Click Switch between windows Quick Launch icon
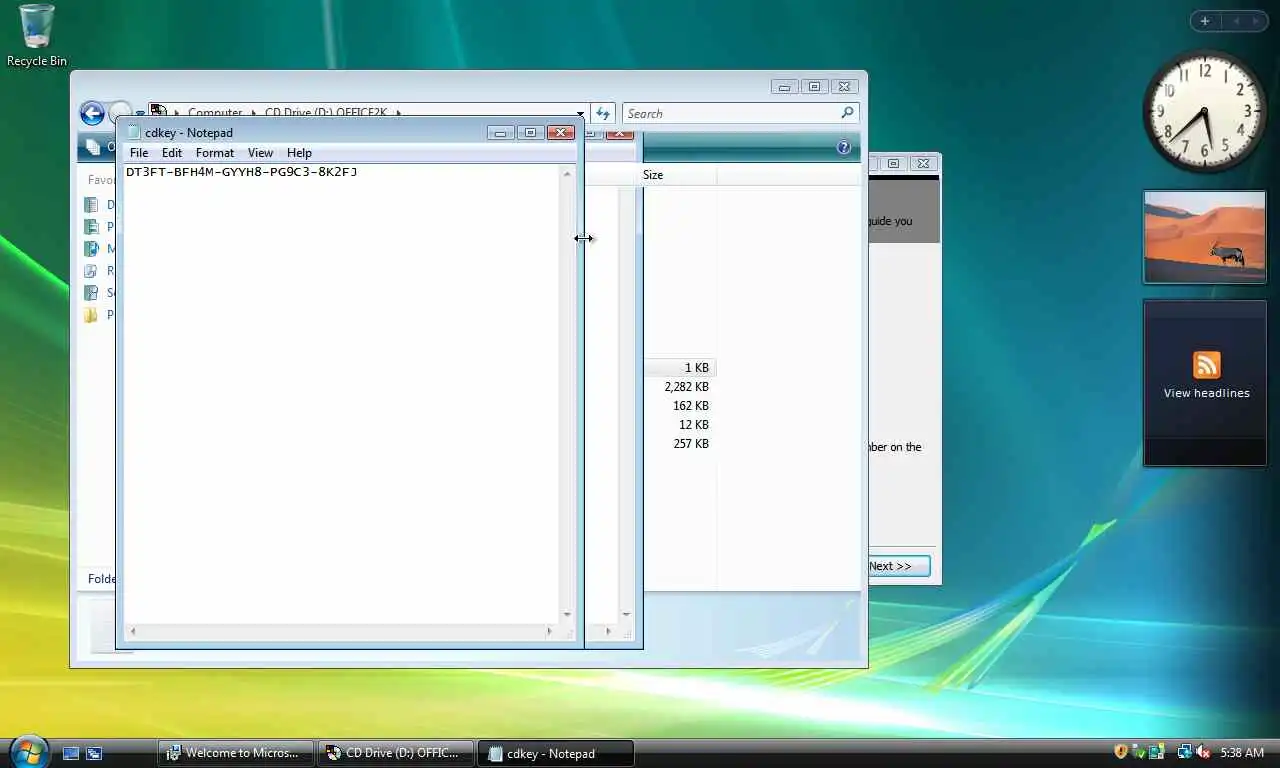 click(x=94, y=753)
